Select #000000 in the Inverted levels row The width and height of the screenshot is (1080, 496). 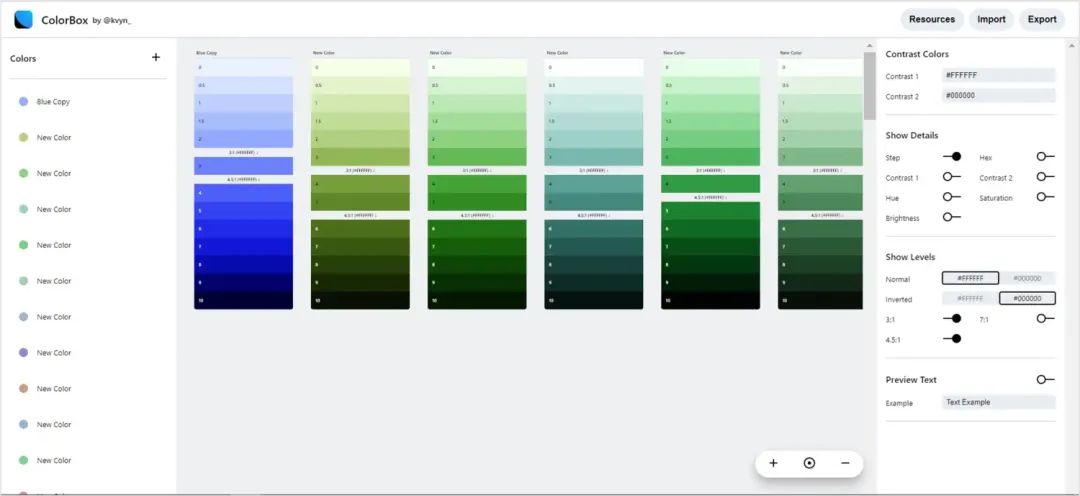1027,298
